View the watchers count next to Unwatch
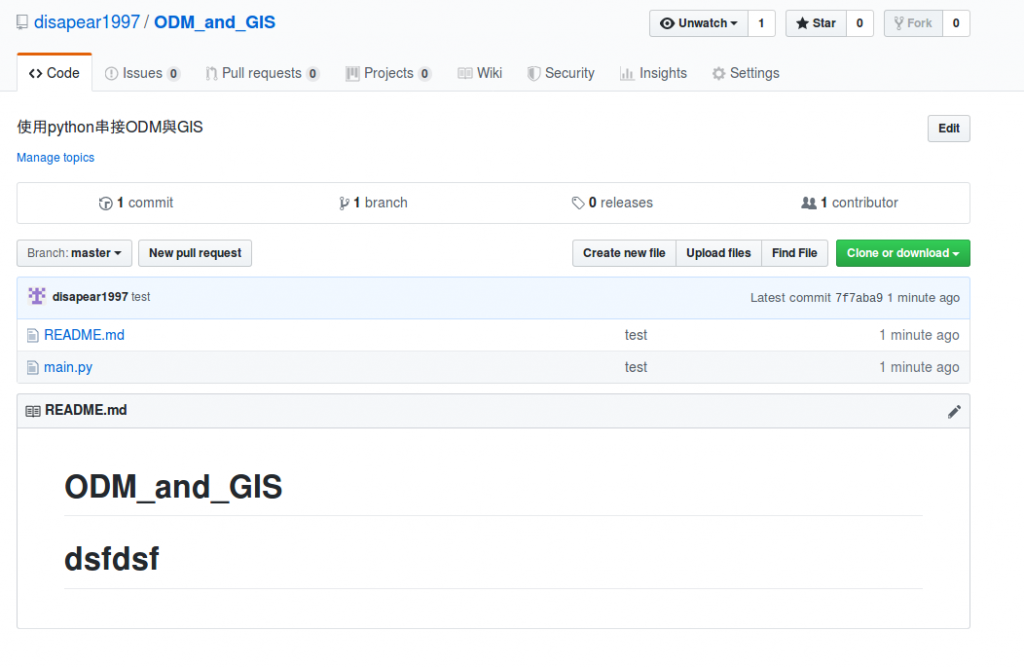 761,24
